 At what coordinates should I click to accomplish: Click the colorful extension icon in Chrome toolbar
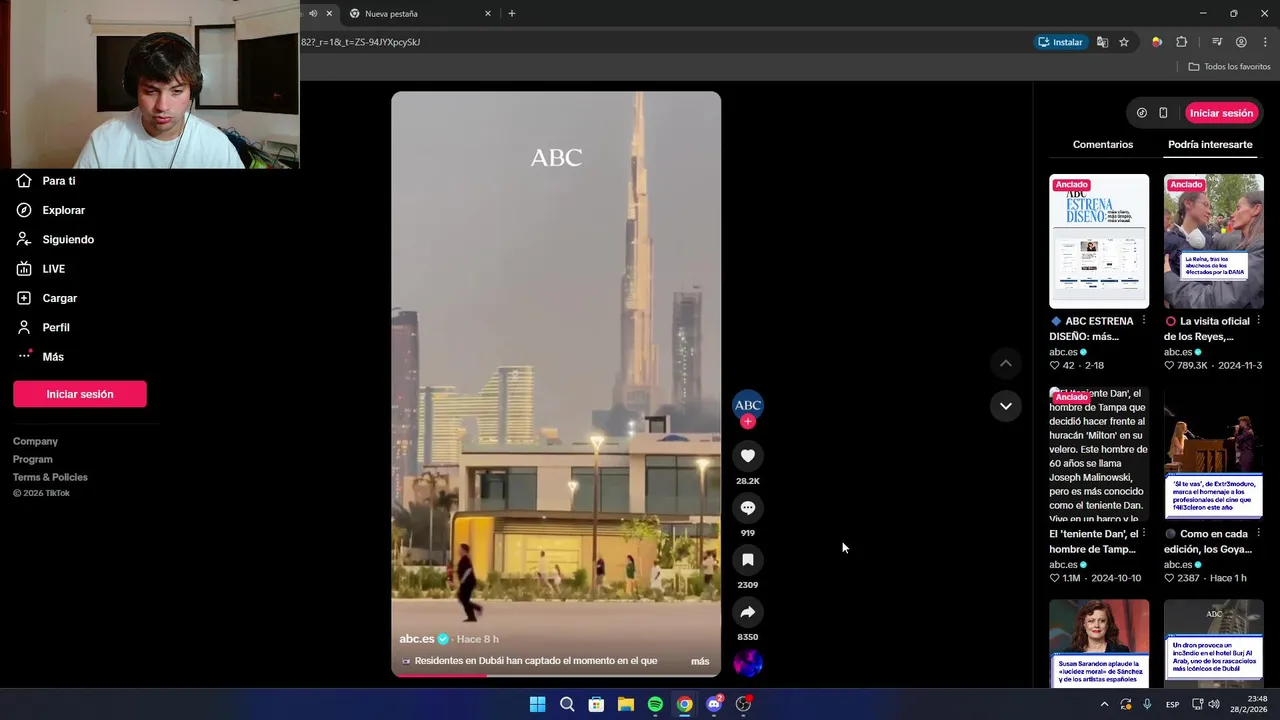pos(1157,42)
